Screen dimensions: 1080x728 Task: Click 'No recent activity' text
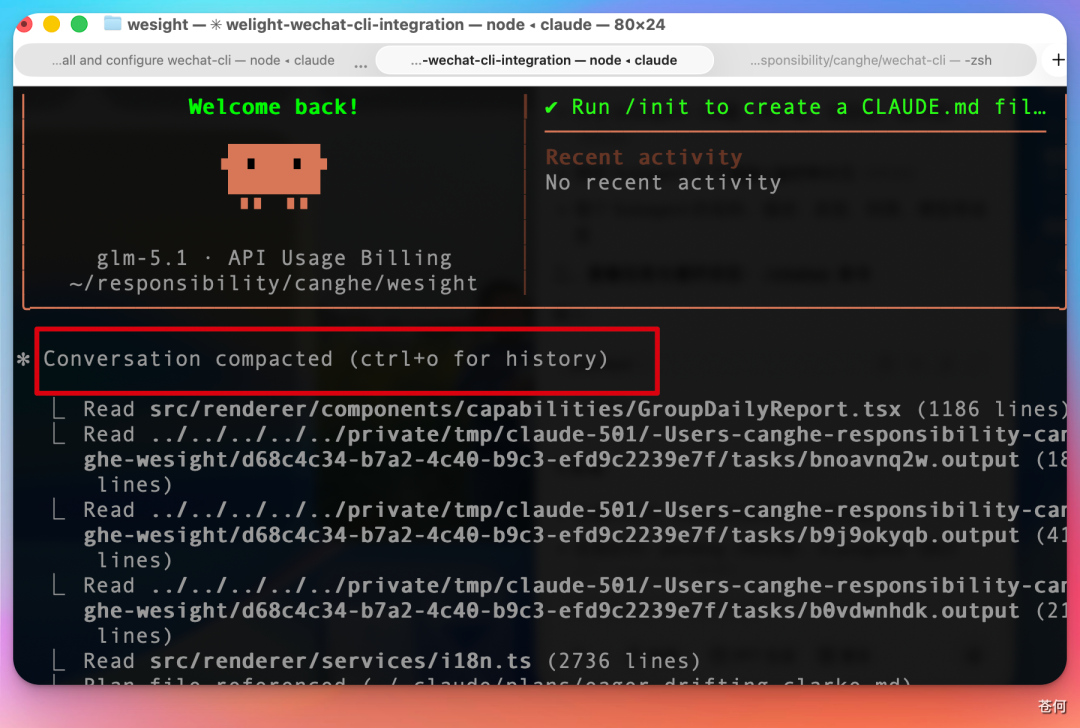663,183
